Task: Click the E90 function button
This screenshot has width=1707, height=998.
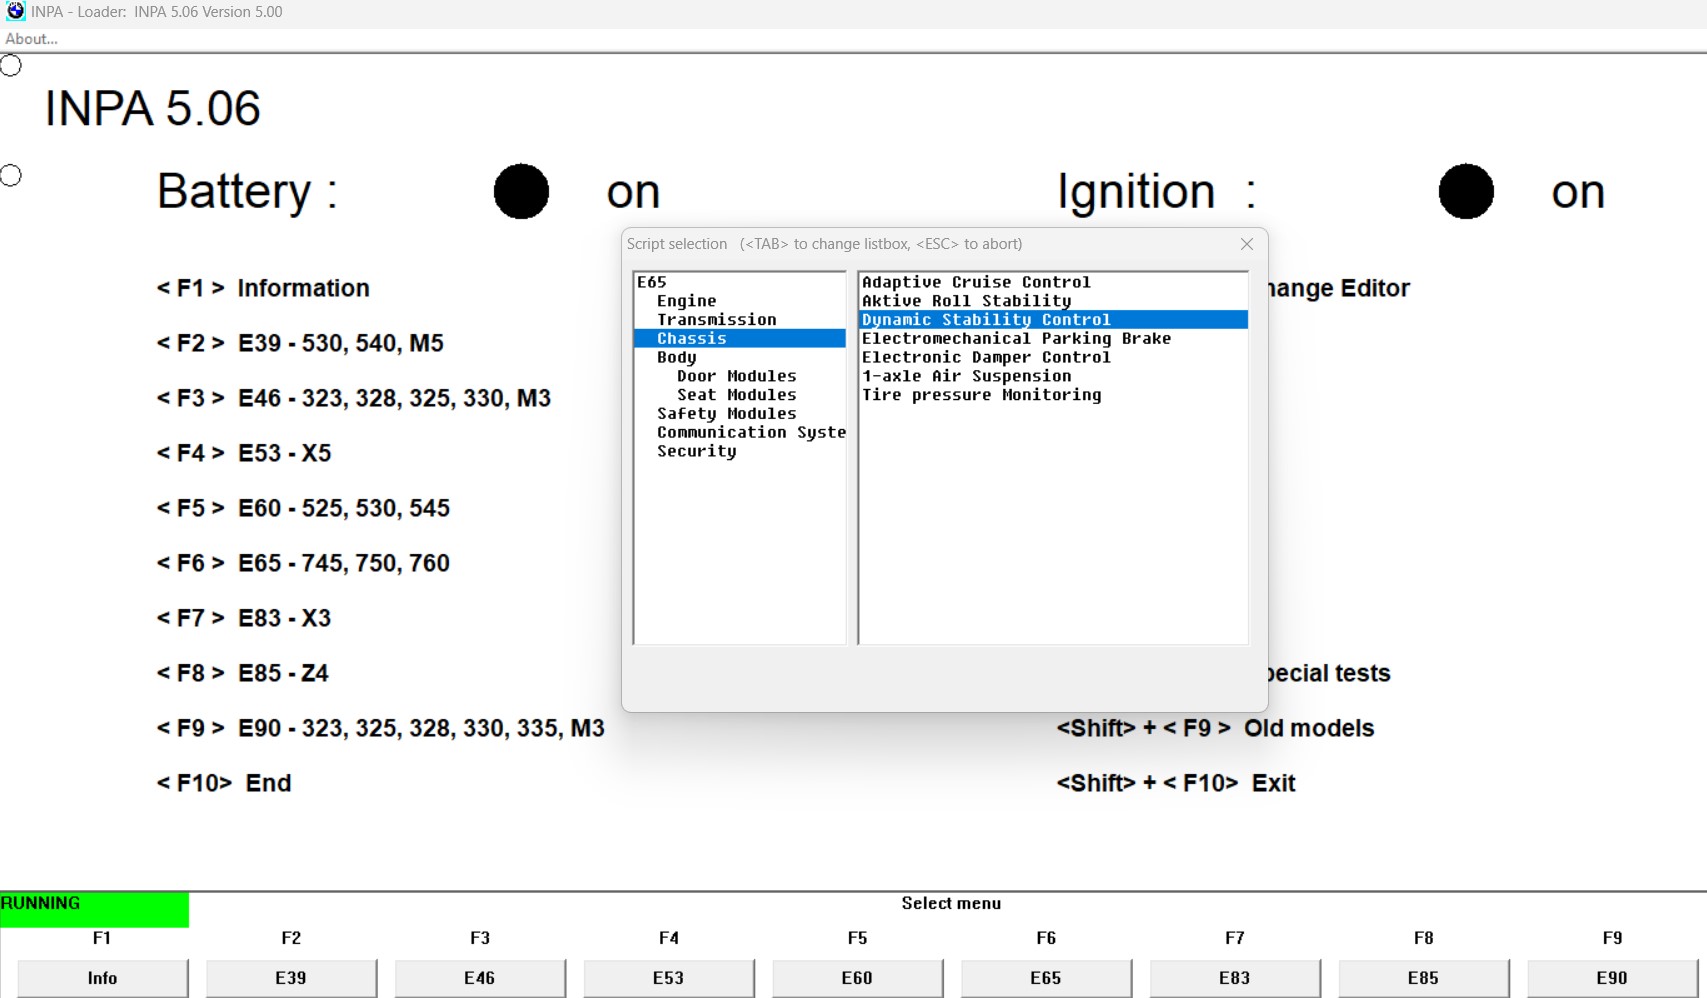Action: pyautogui.click(x=1612, y=978)
